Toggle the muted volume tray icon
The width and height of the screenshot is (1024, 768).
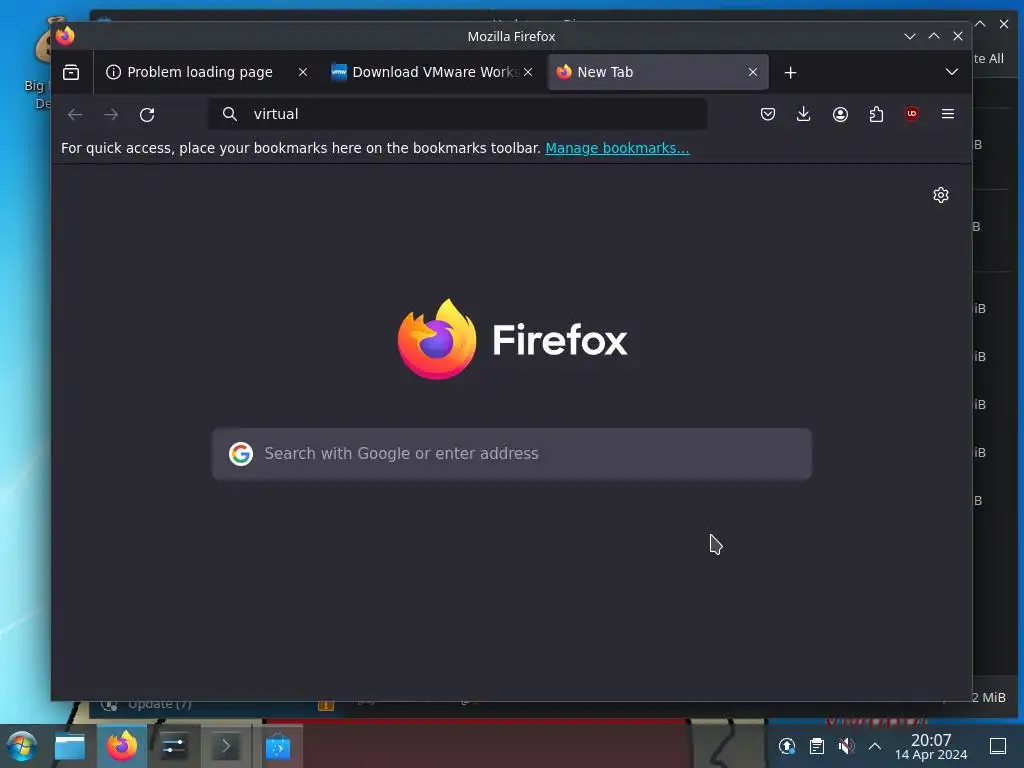pos(846,746)
